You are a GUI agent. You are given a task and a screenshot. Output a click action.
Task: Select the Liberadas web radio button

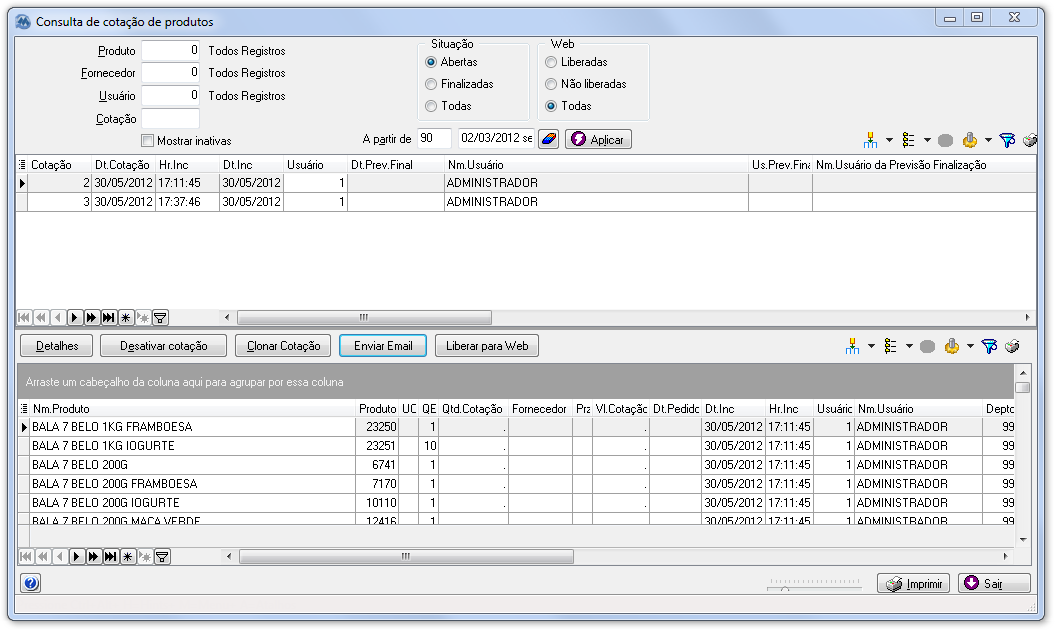pos(551,62)
